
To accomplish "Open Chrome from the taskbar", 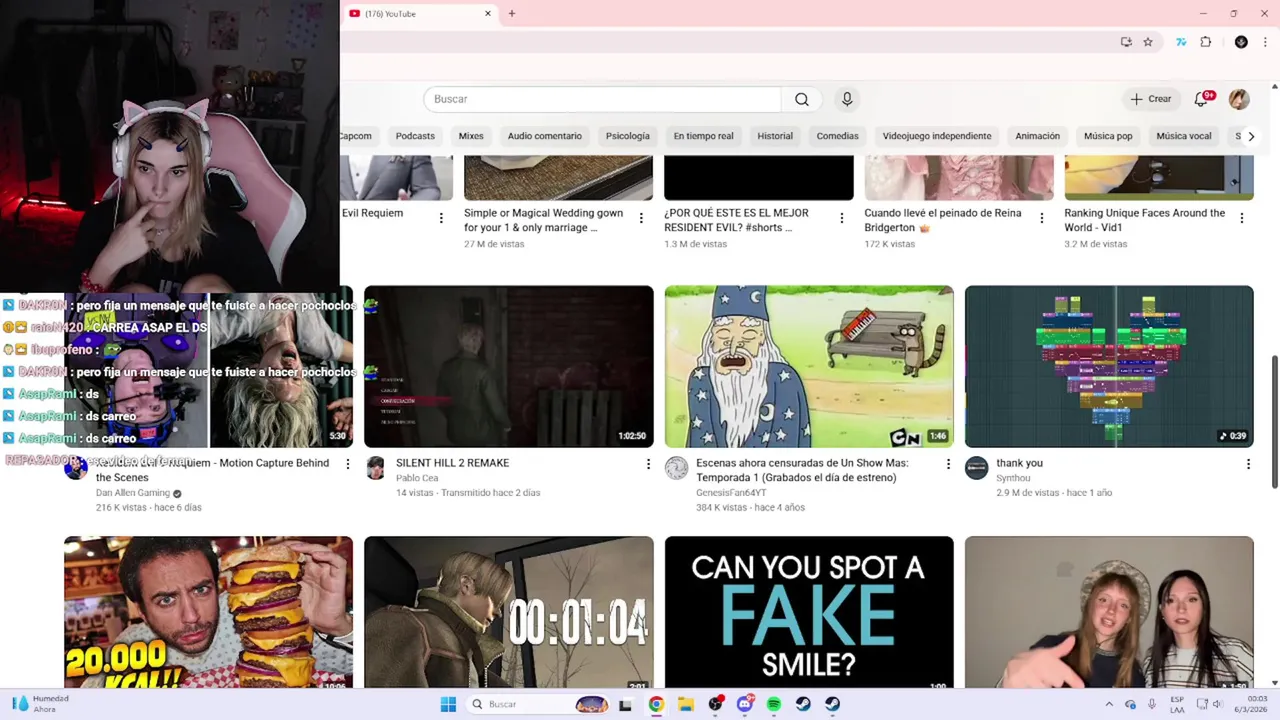I will [x=656, y=704].
